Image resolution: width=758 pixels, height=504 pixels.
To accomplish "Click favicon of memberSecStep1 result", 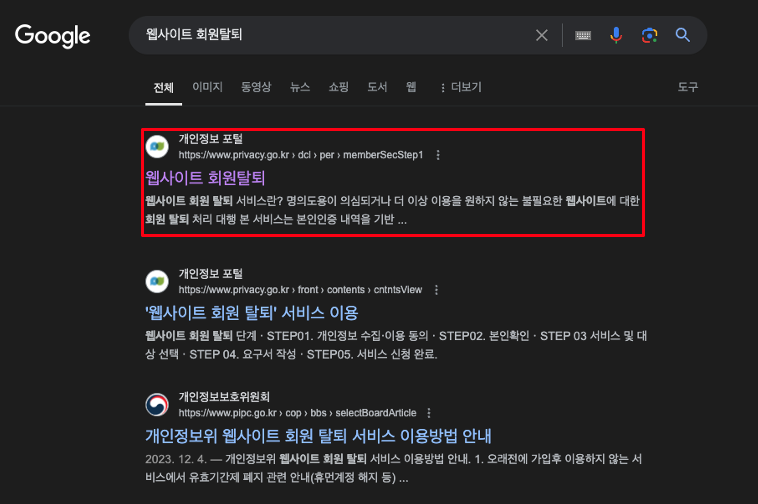I will 157,146.
